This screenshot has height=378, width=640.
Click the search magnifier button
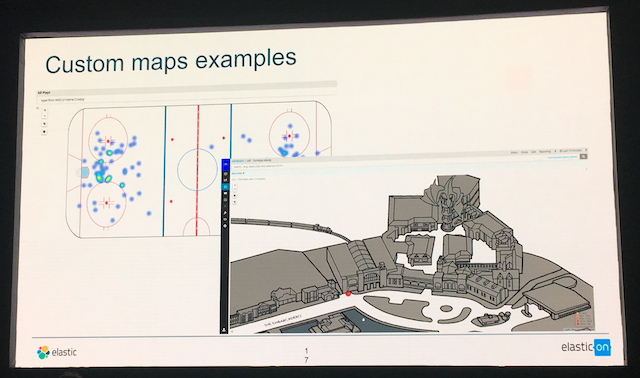point(584,156)
